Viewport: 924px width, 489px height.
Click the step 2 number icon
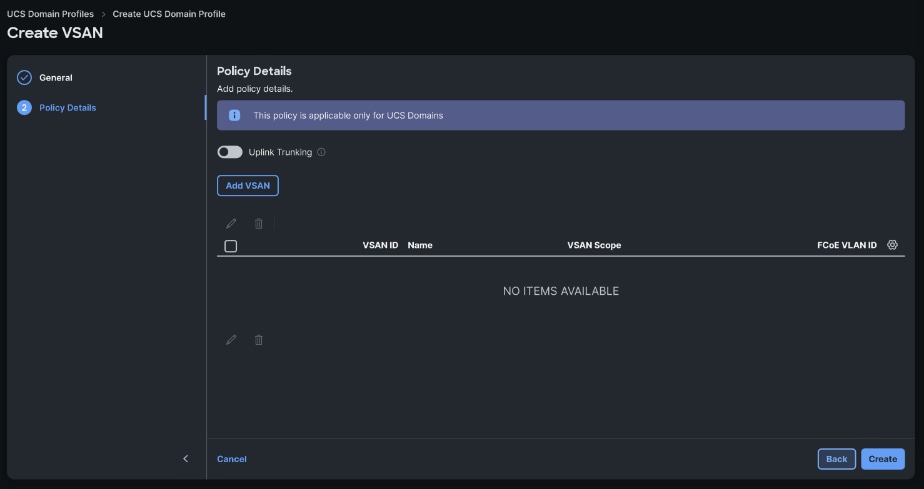tap(24, 108)
